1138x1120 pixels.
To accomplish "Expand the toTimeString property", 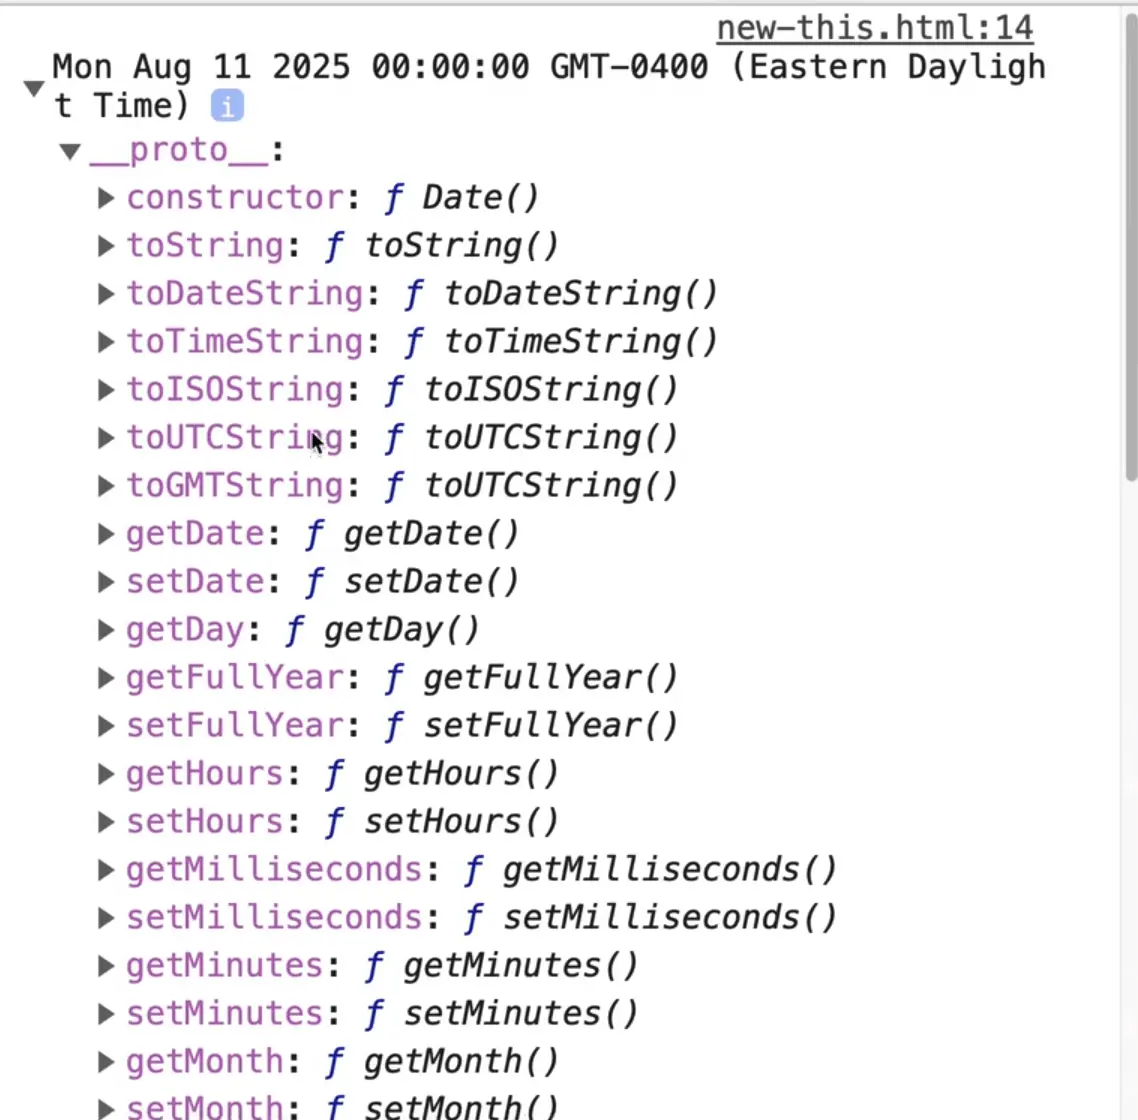I will (106, 342).
